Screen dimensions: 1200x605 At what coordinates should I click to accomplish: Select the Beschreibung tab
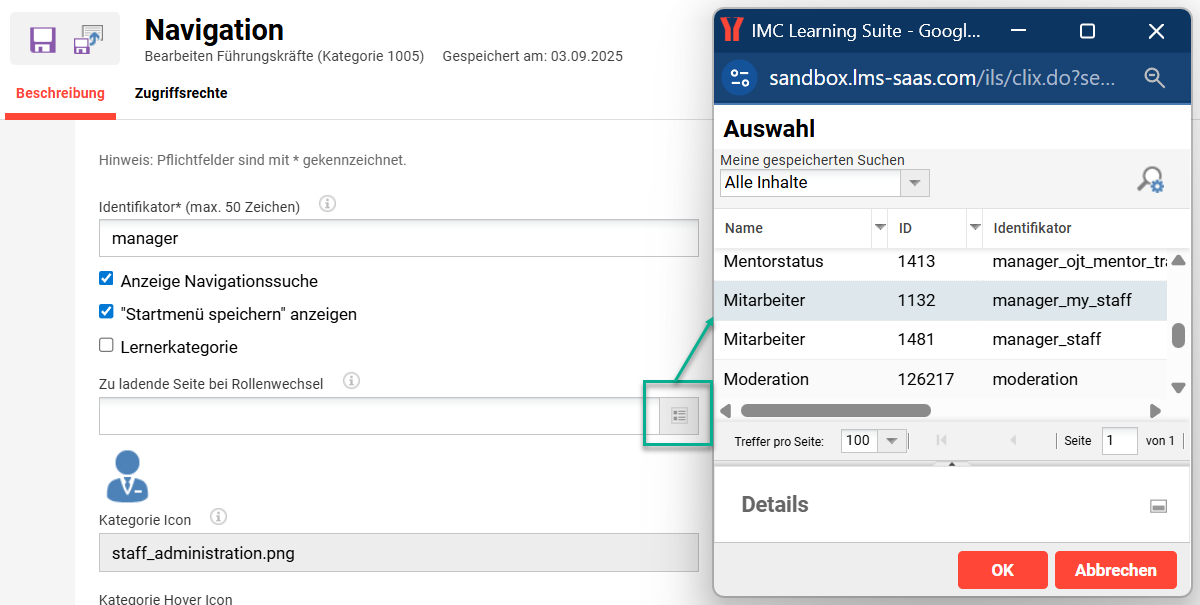point(60,93)
